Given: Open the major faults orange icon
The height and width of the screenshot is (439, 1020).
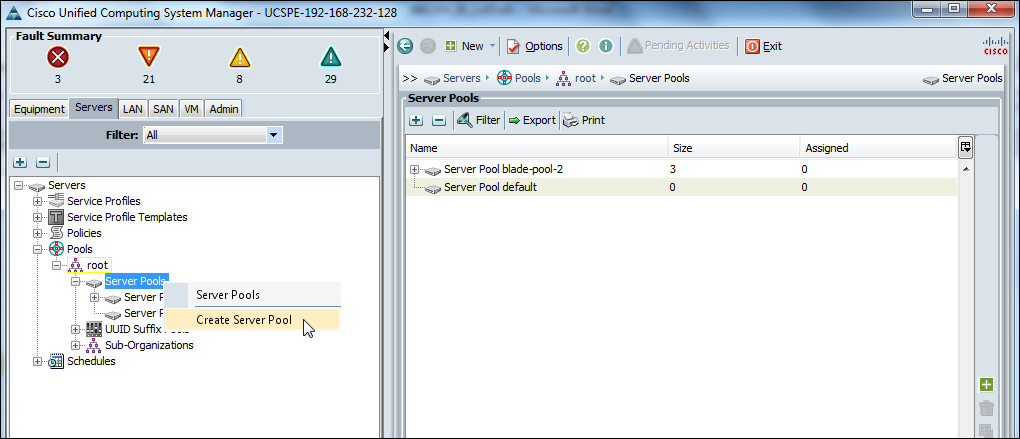Looking at the screenshot, I should pyautogui.click(x=149, y=58).
